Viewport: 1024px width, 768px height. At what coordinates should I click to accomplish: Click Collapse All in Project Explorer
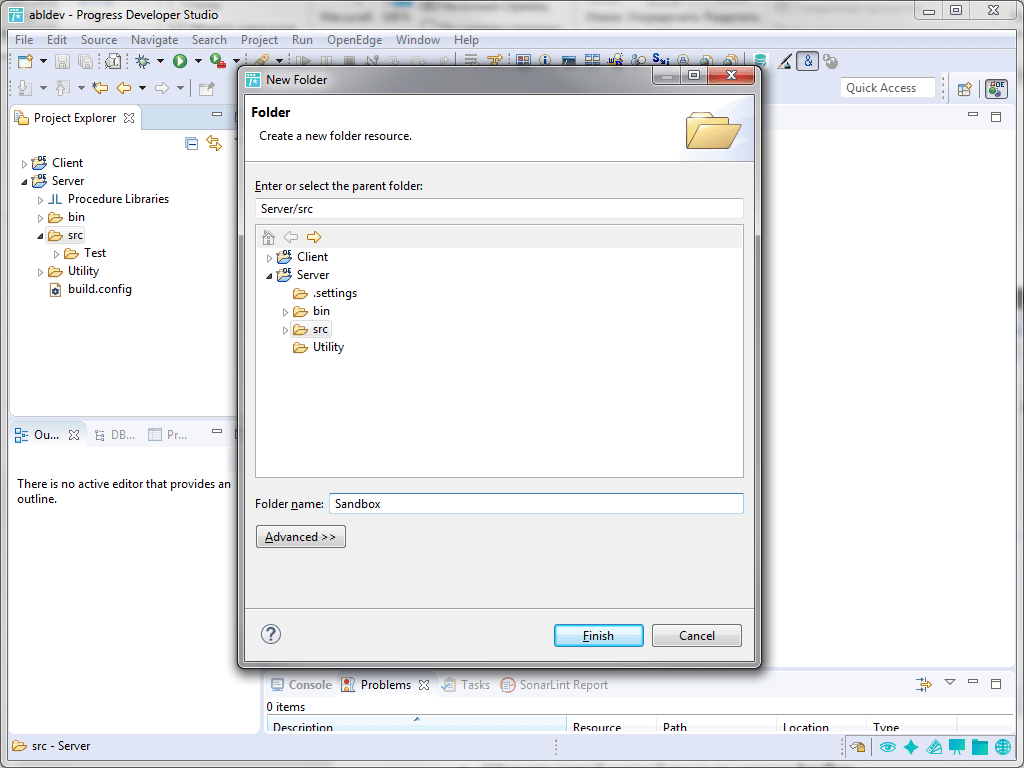(x=191, y=143)
